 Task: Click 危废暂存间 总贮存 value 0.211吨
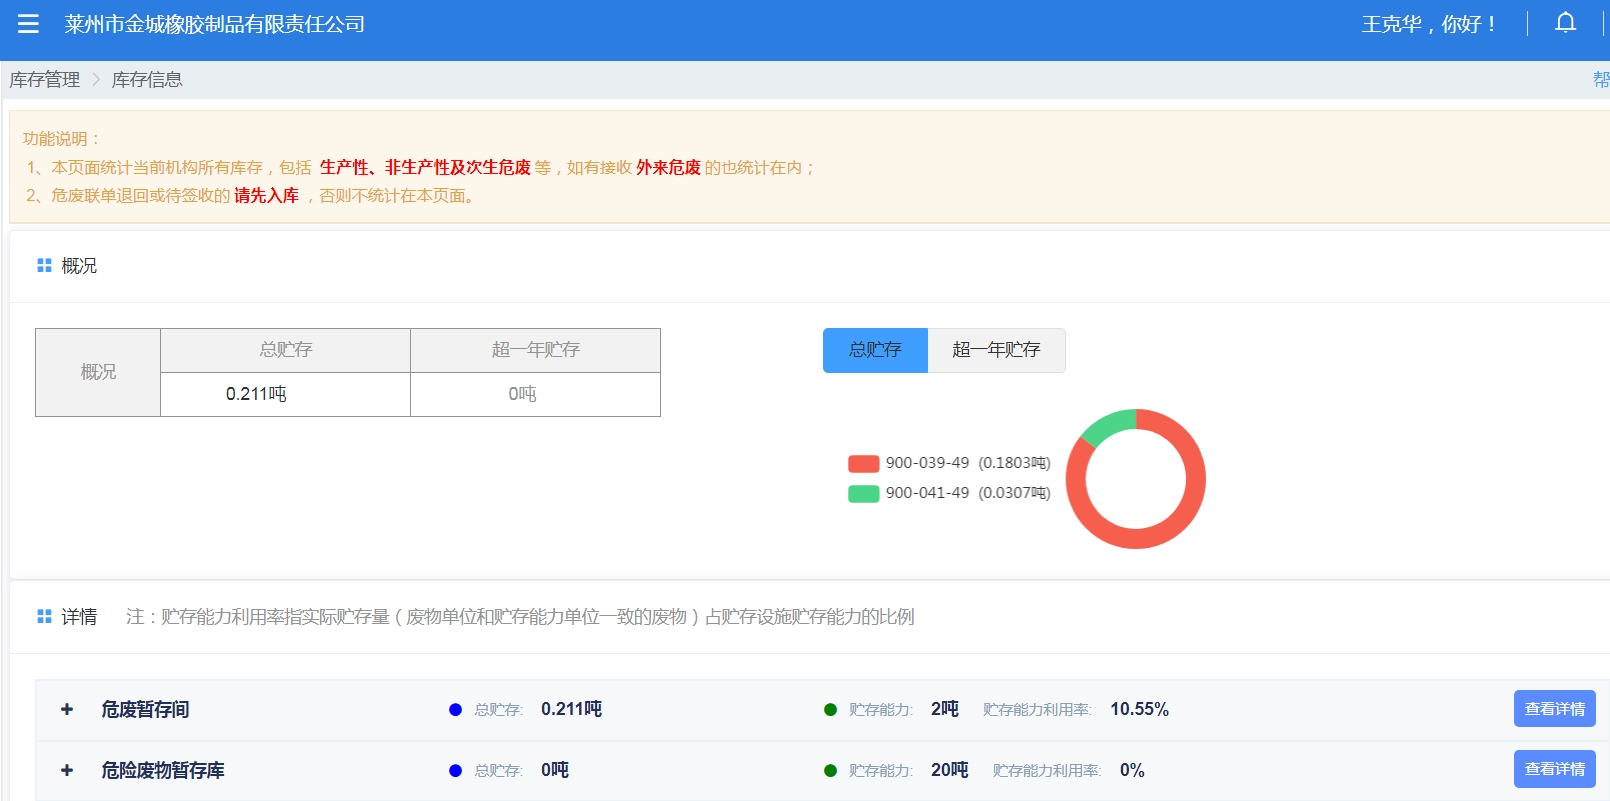(571, 709)
